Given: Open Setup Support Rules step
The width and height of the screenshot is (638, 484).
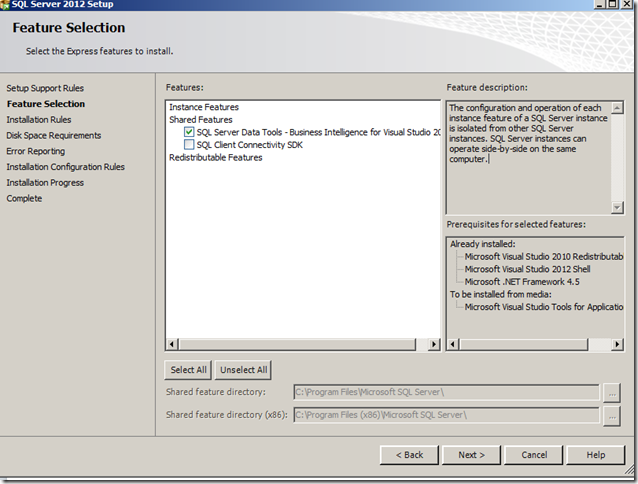Looking at the screenshot, I should pyautogui.click(x=45, y=88).
